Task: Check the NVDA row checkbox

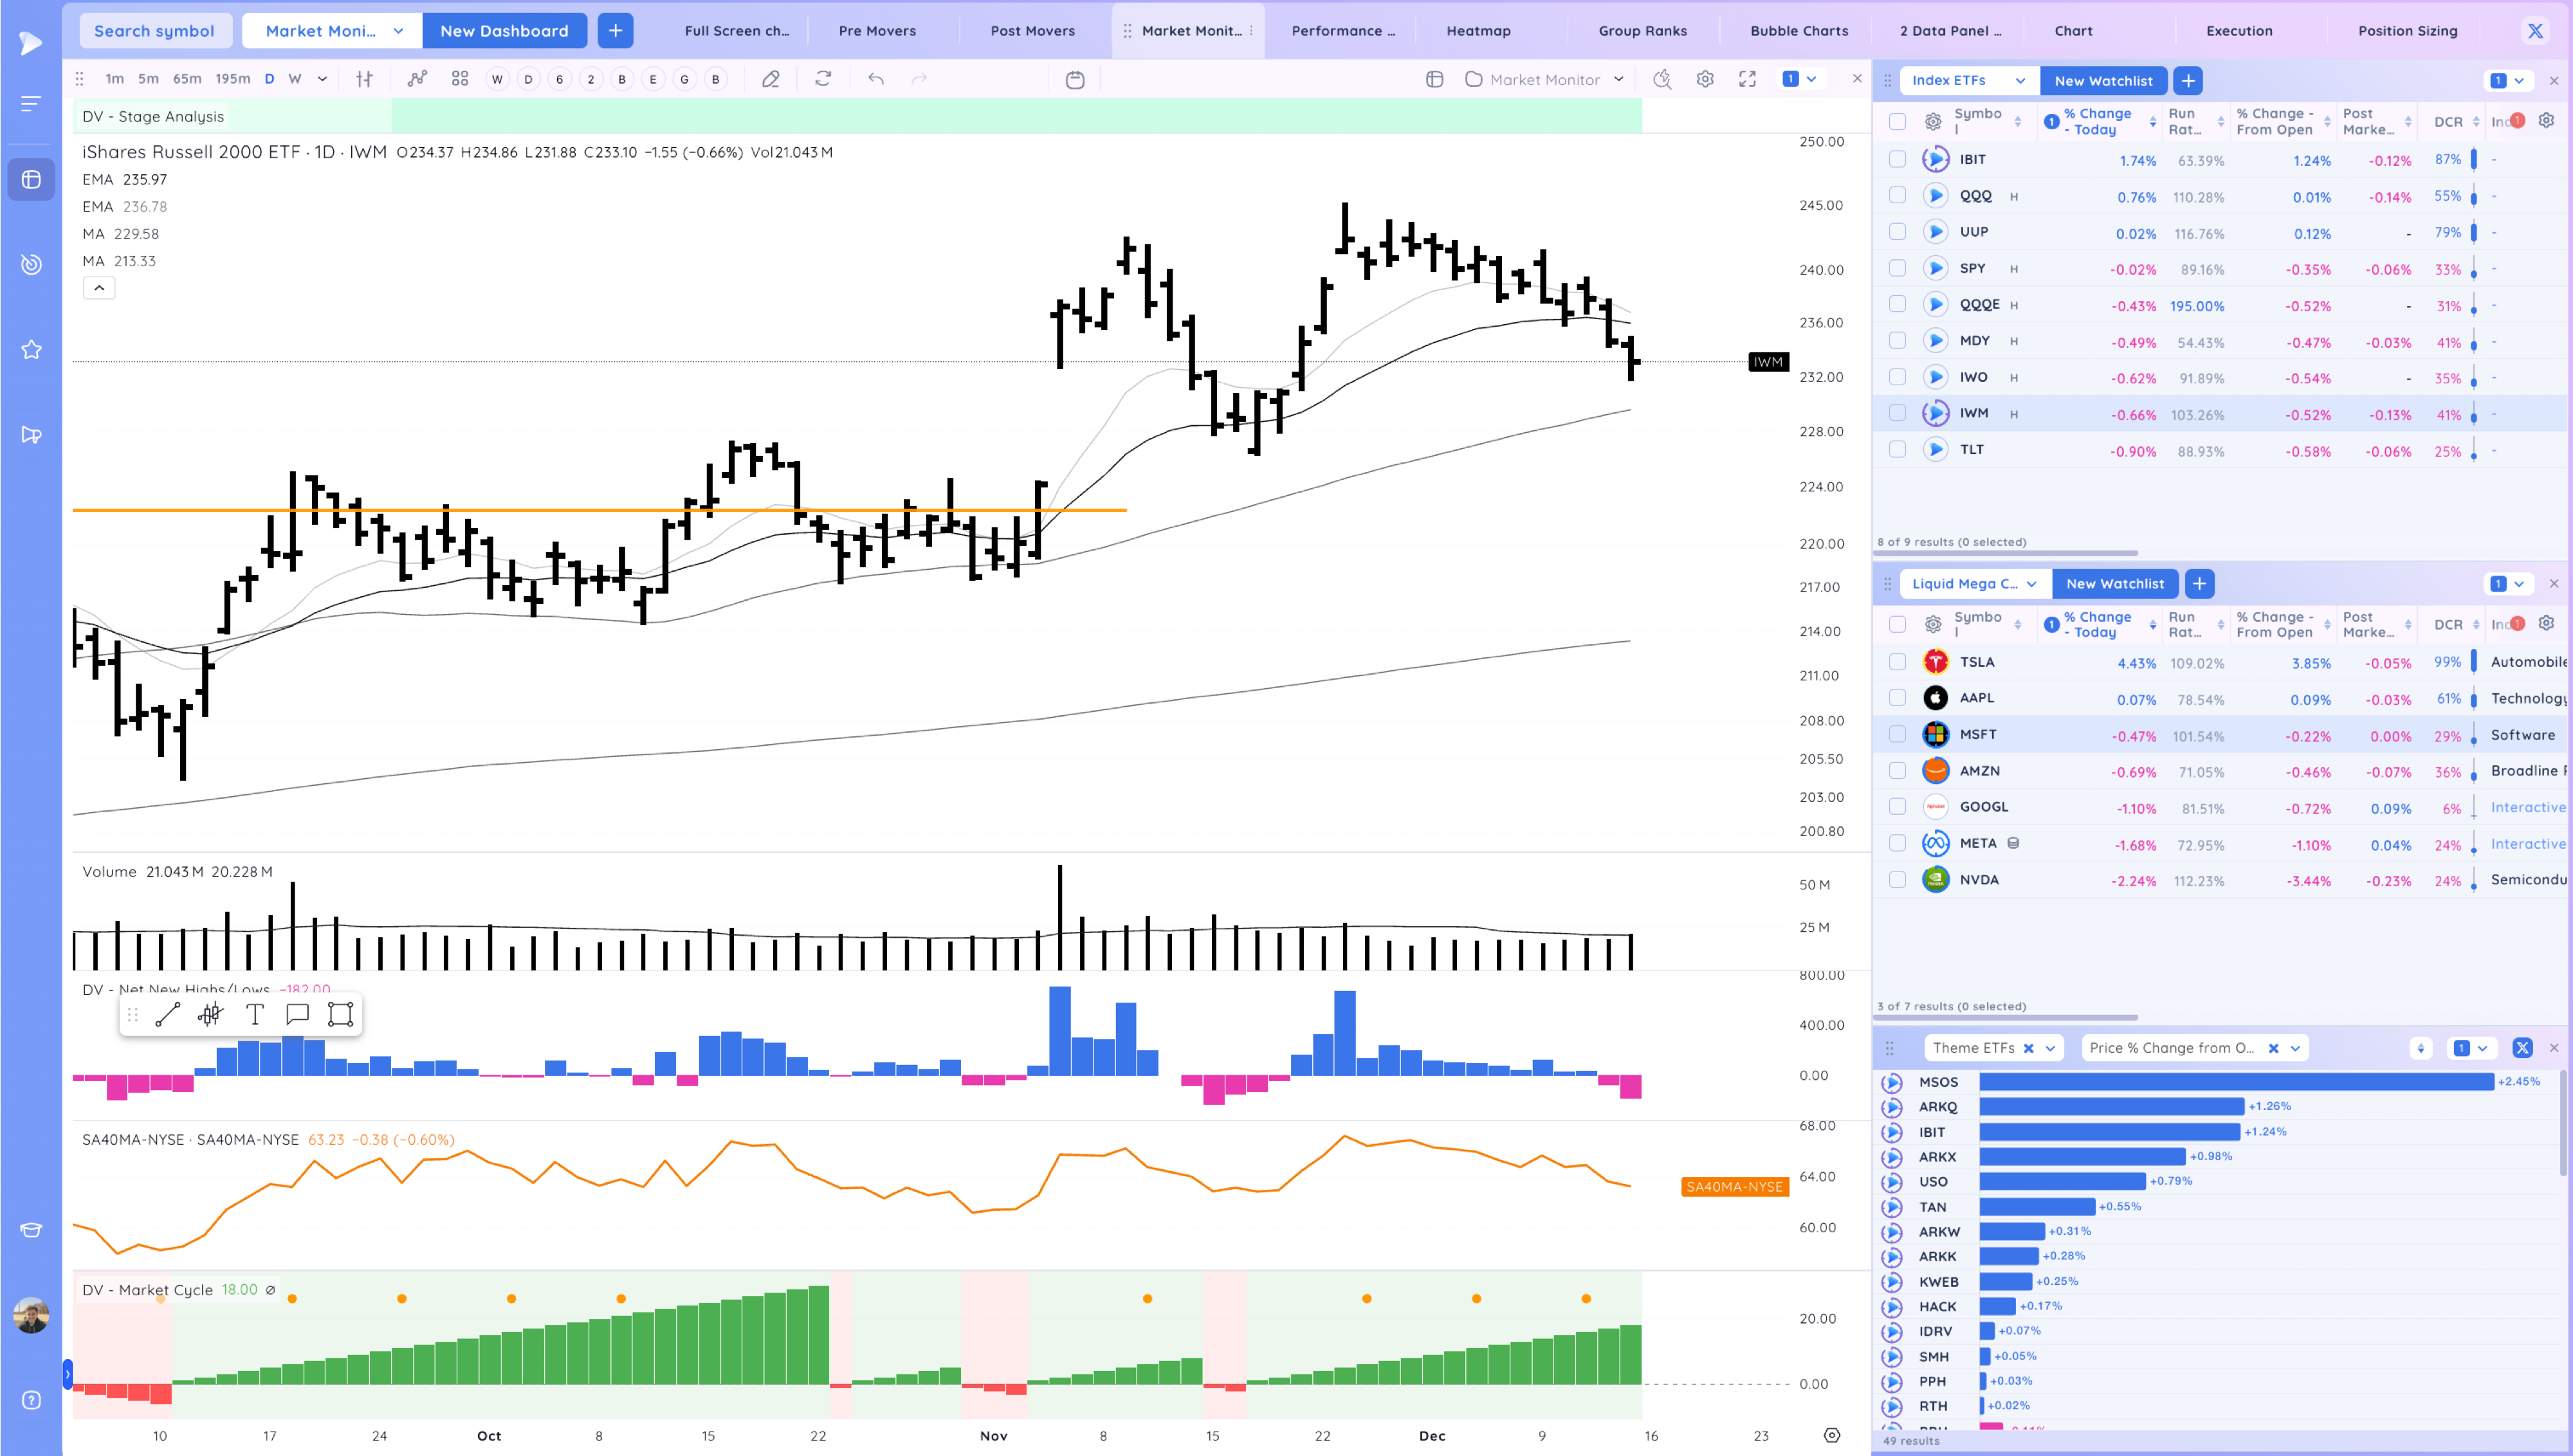Action: [1897, 880]
